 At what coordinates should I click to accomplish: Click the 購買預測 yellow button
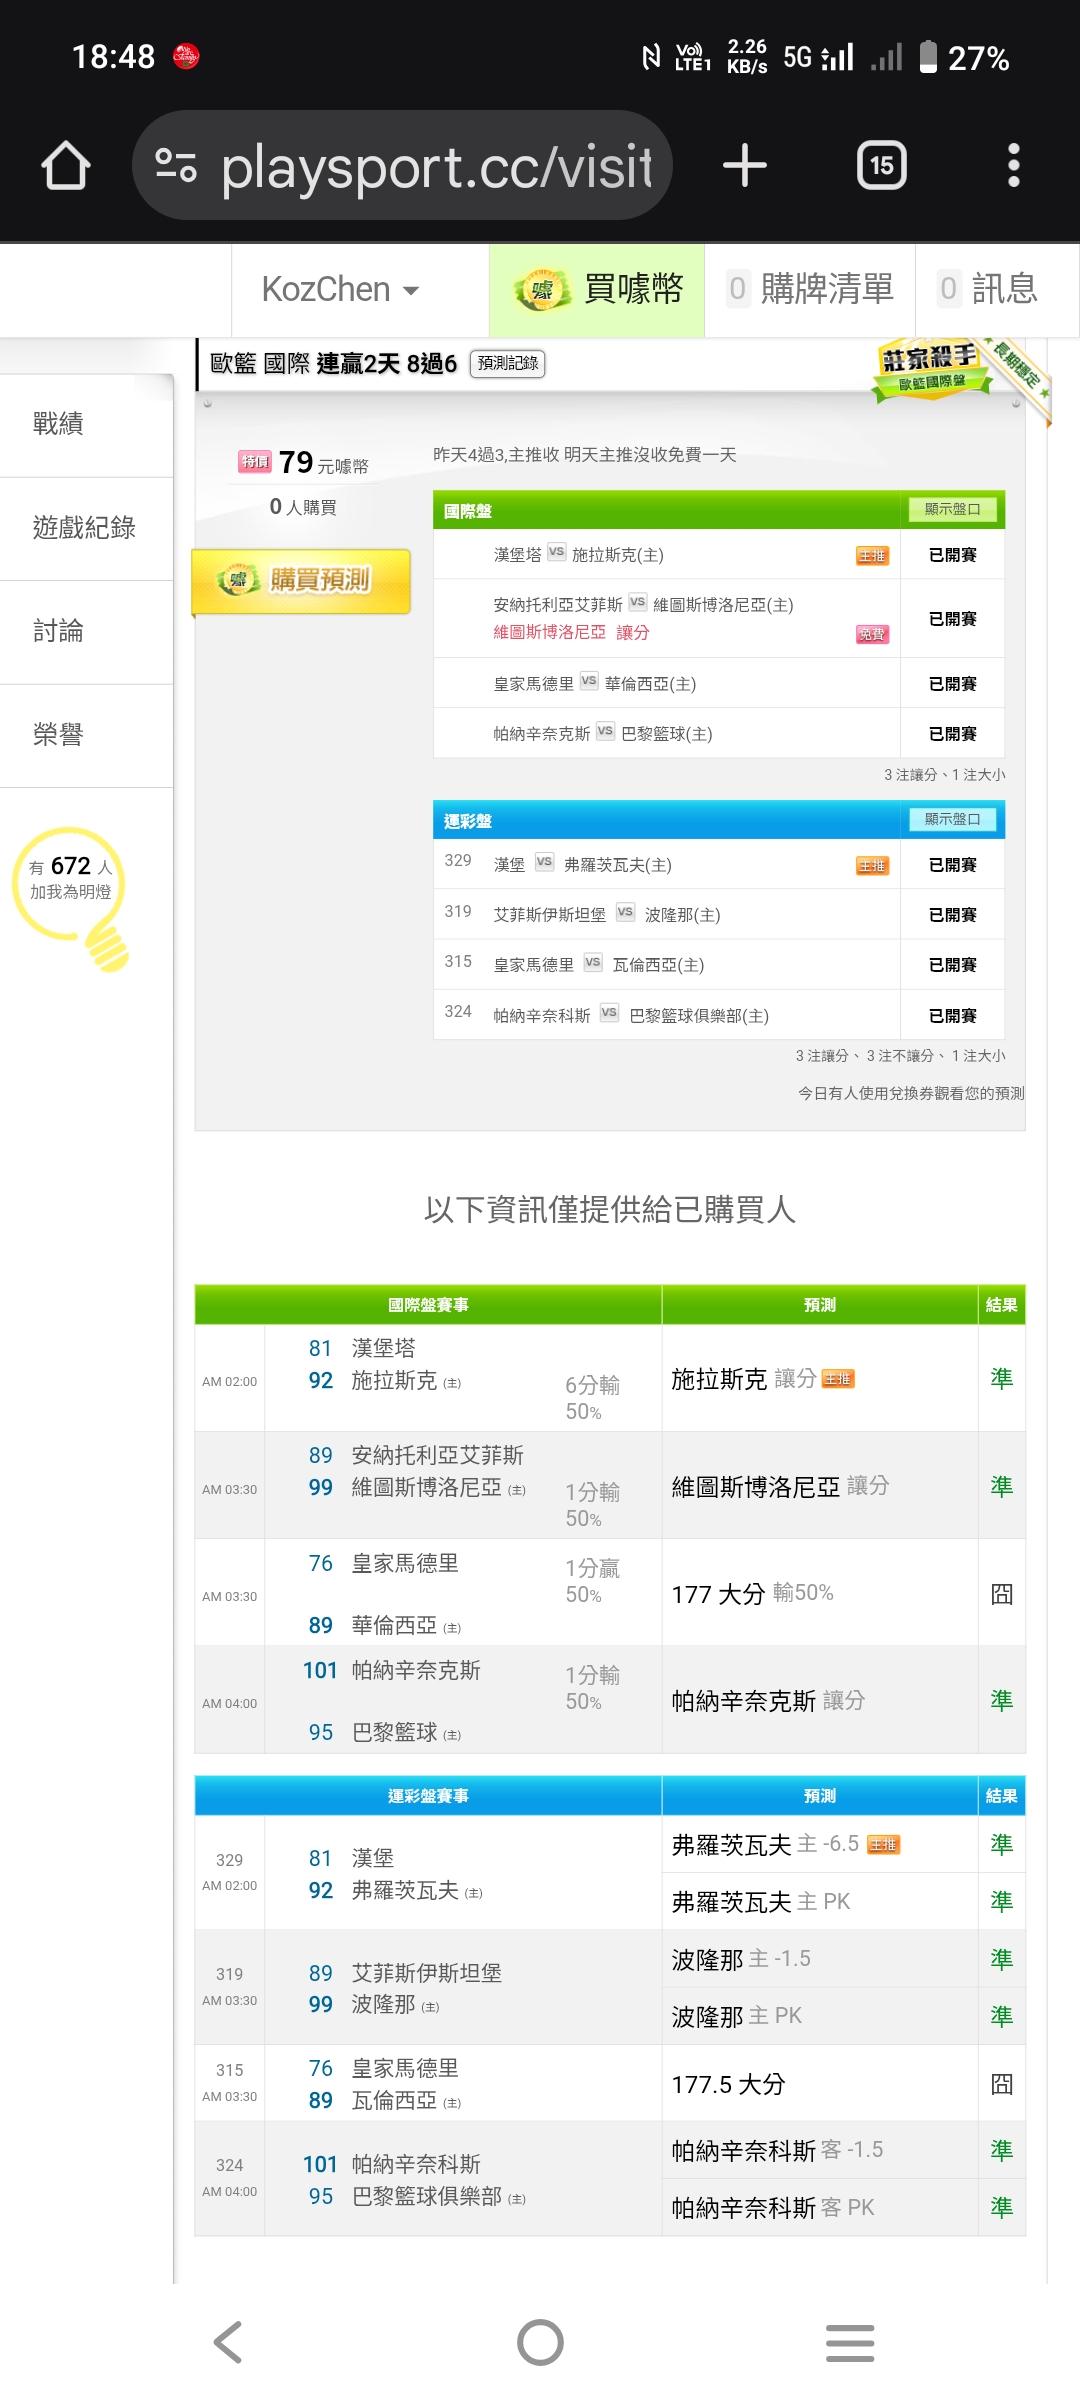(x=301, y=580)
